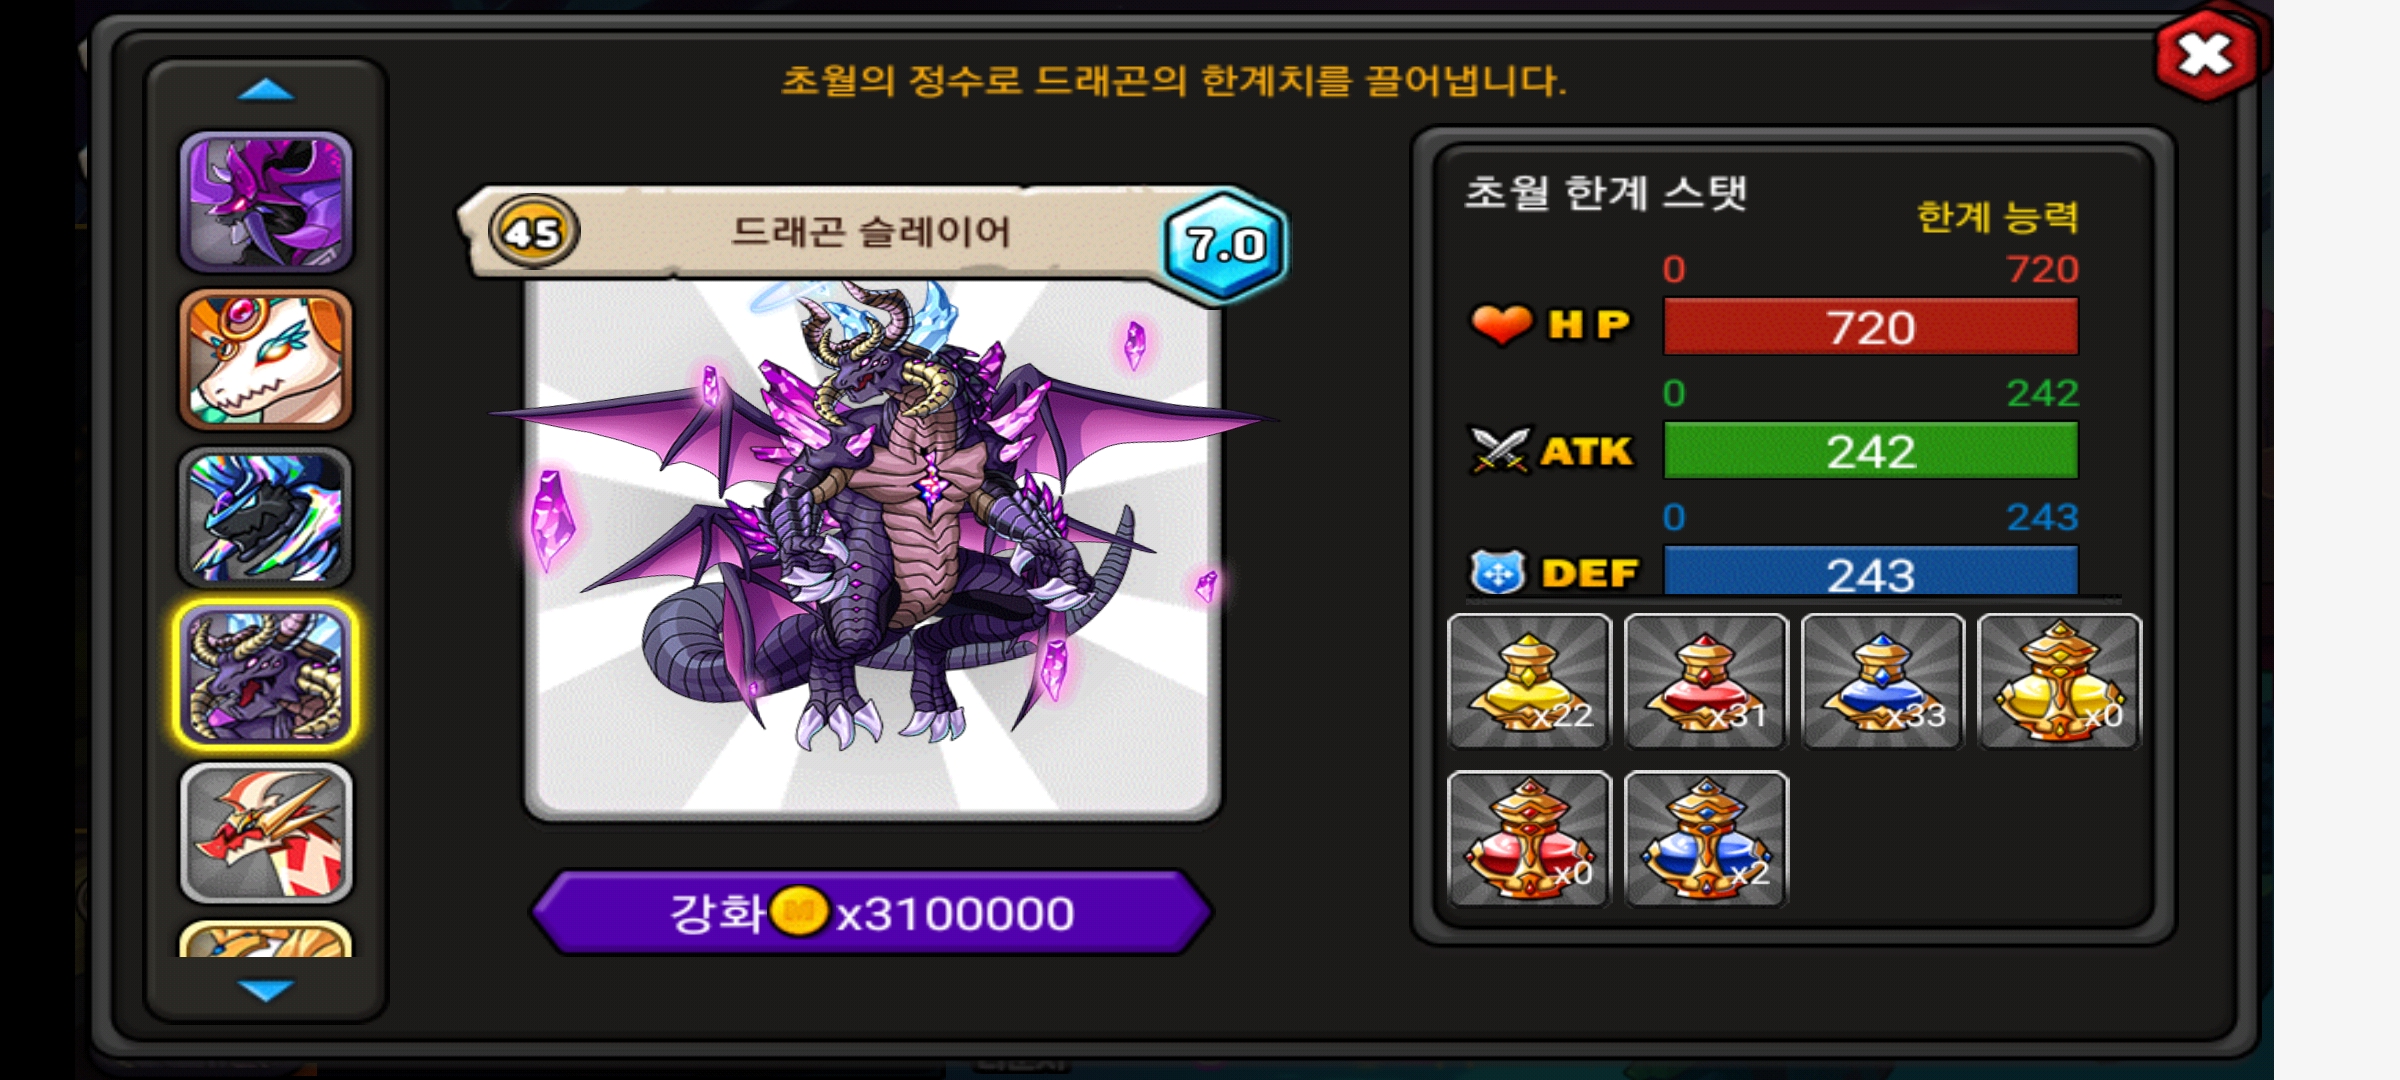Select the blue essence potion x33

click(1883, 681)
